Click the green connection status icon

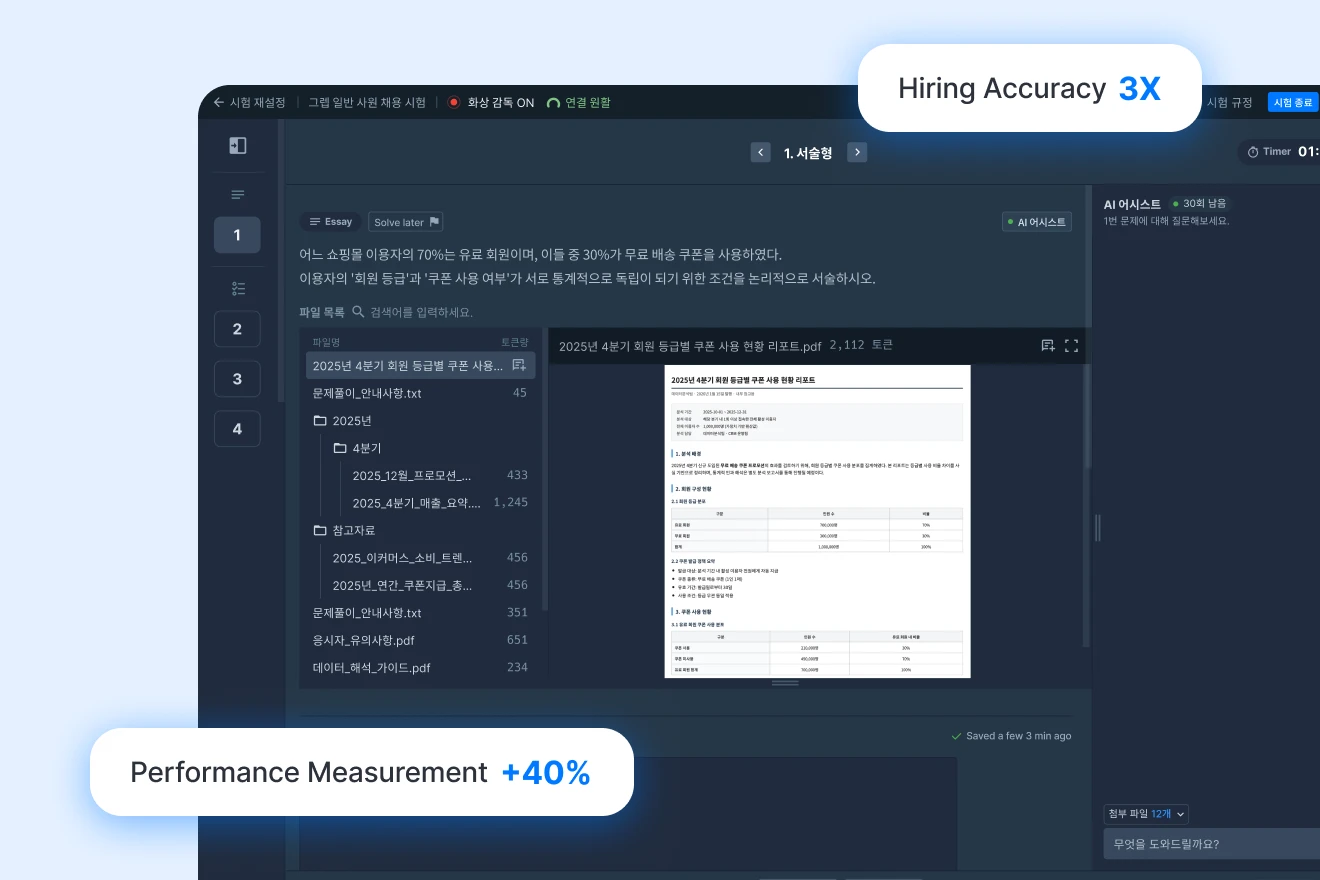(x=553, y=103)
